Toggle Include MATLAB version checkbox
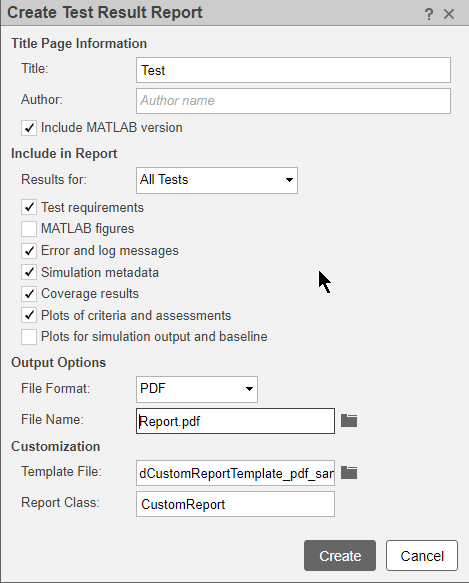The height and width of the screenshot is (583, 469). tap(29, 128)
